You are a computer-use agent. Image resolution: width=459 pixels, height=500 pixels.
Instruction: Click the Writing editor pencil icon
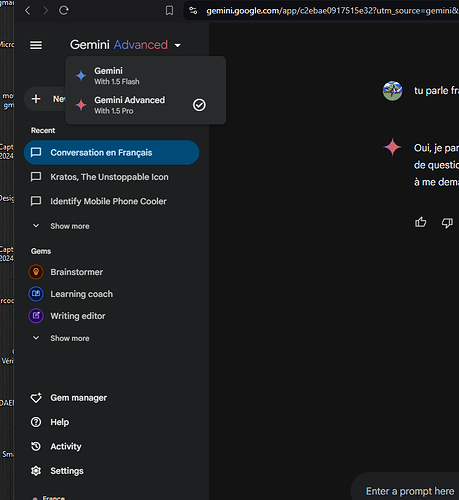[x=36, y=316]
